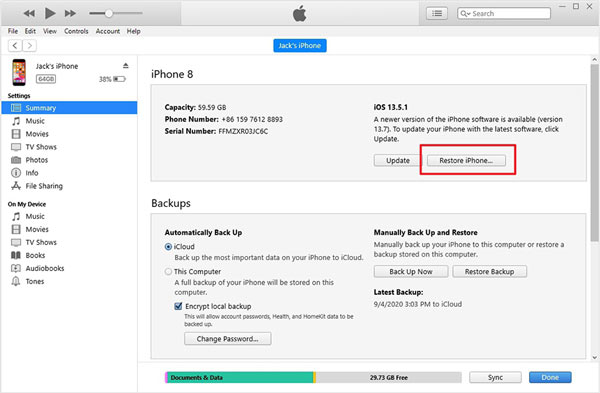Viewport: 600px width, 393px height.
Task: Click the Update button
Action: pos(398,160)
